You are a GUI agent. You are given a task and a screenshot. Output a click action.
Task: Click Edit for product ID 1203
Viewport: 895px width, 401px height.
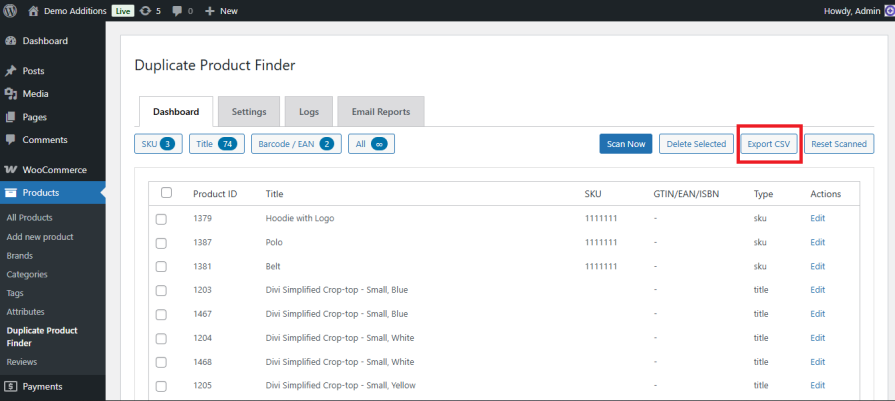(x=817, y=290)
